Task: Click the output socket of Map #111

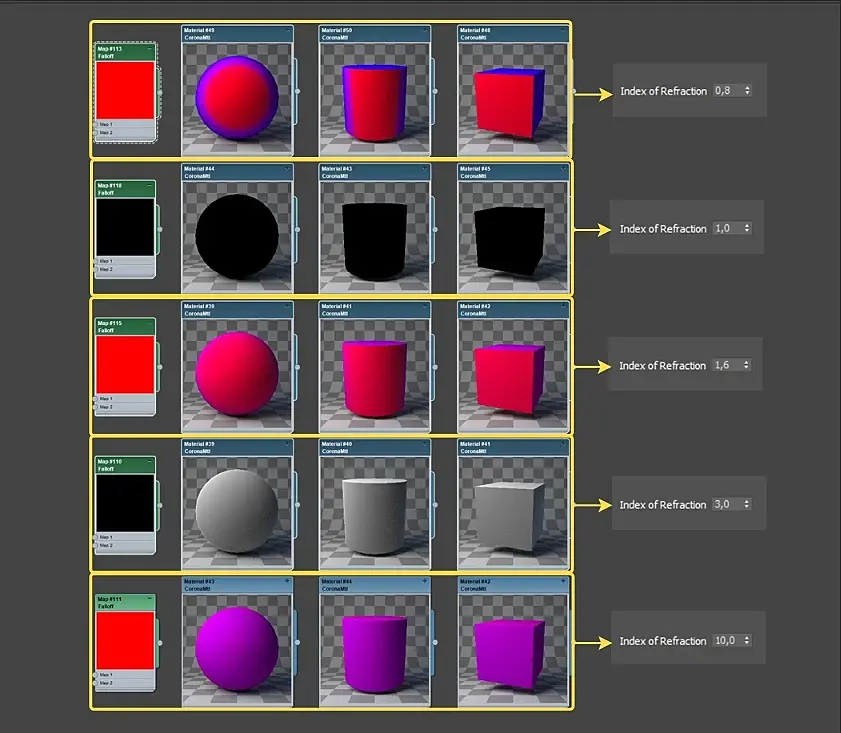Action: pos(160,642)
